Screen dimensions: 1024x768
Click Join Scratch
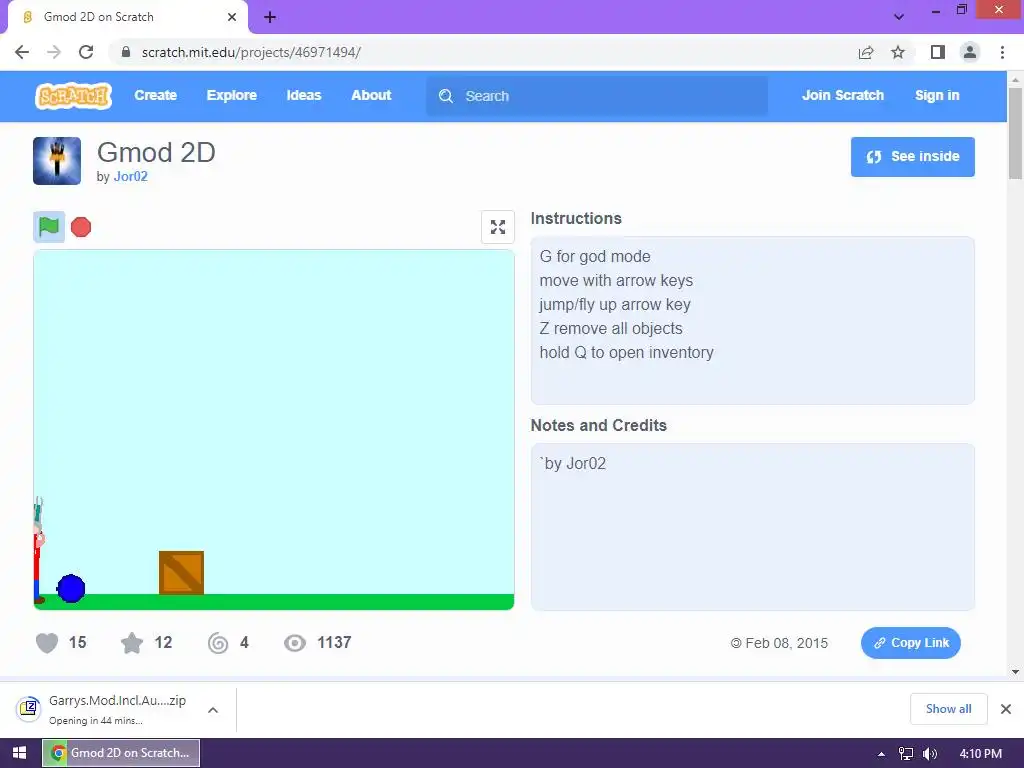tap(842, 95)
